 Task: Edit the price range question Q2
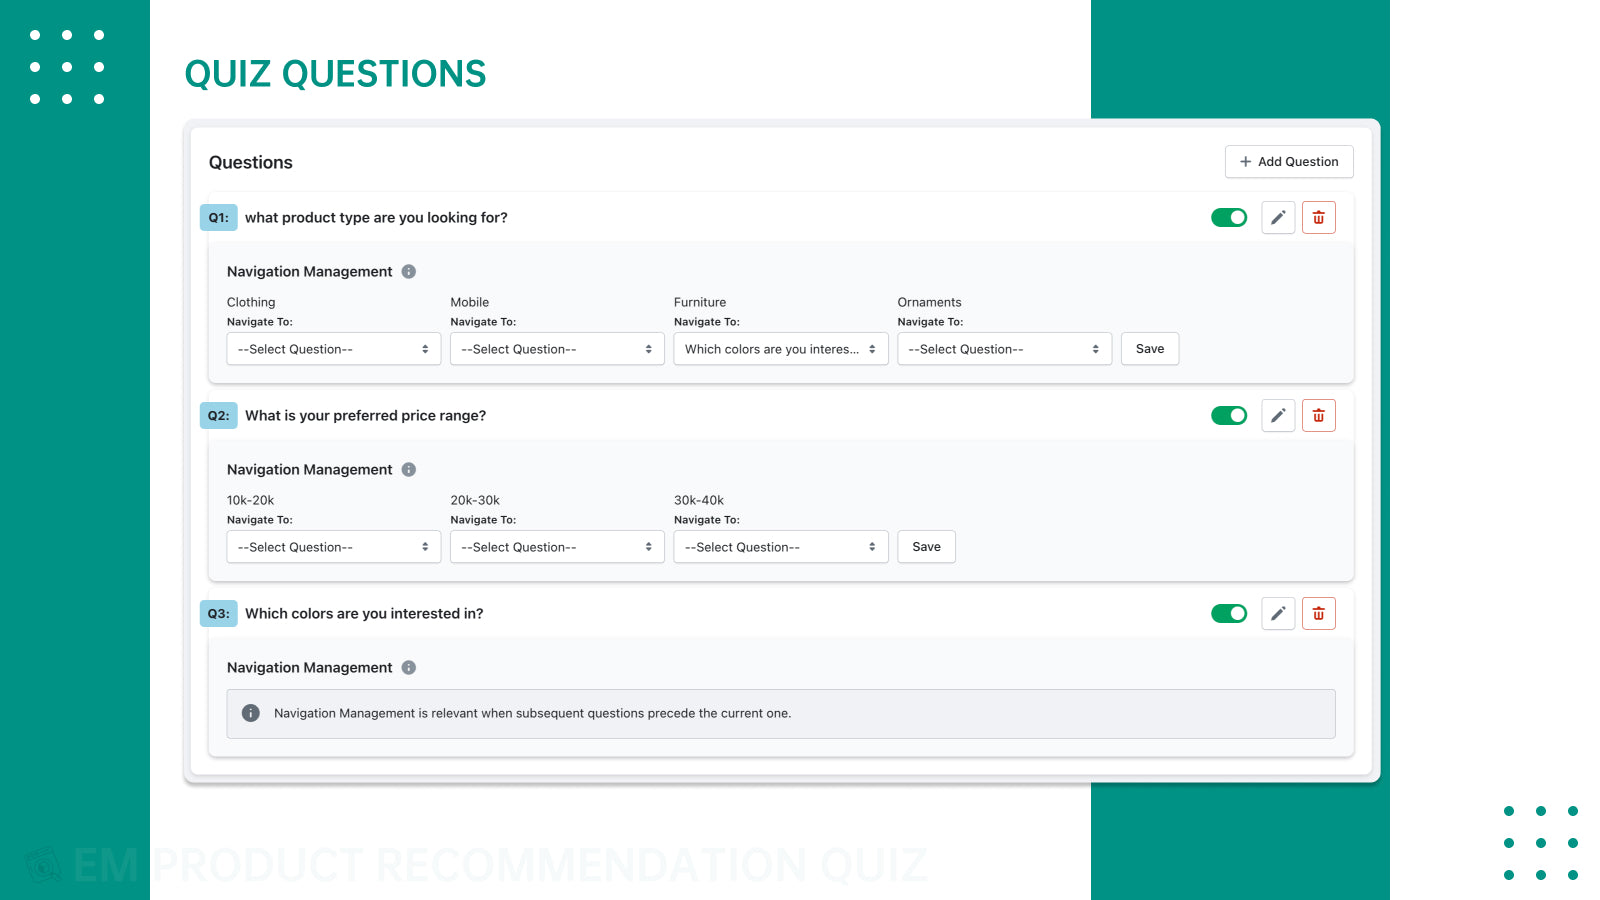tap(1277, 415)
